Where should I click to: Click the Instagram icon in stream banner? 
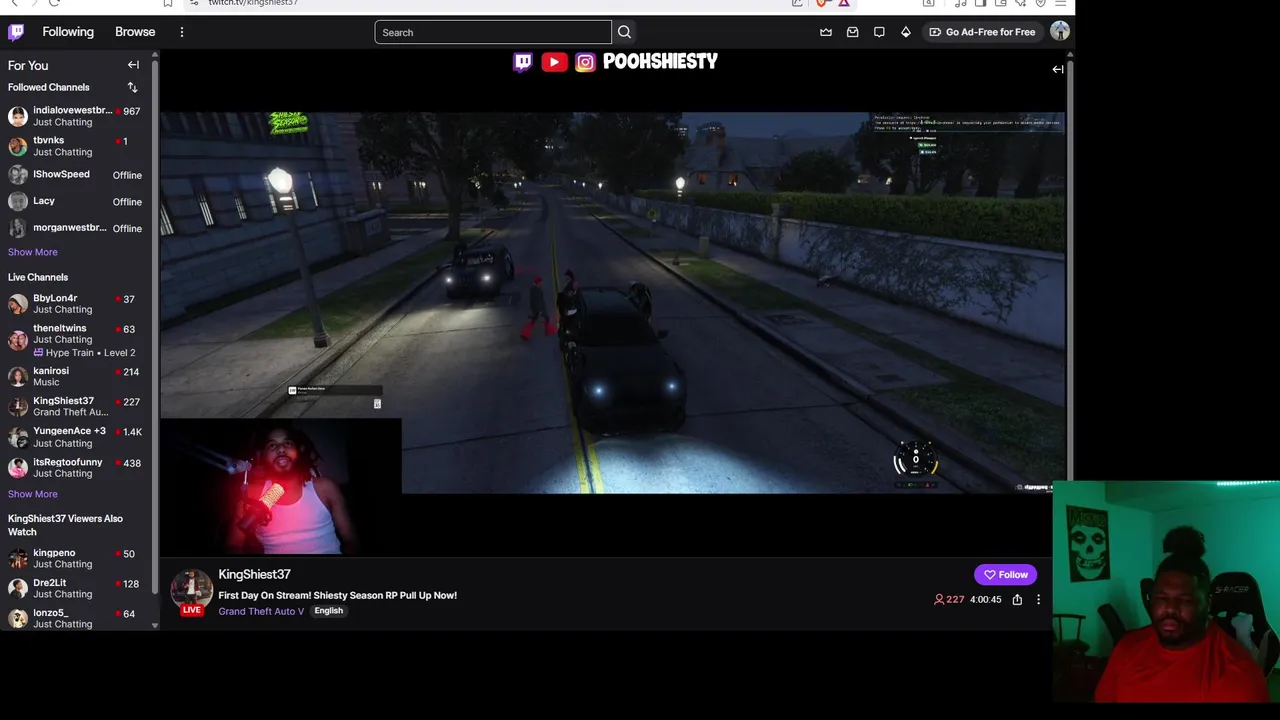point(585,62)
